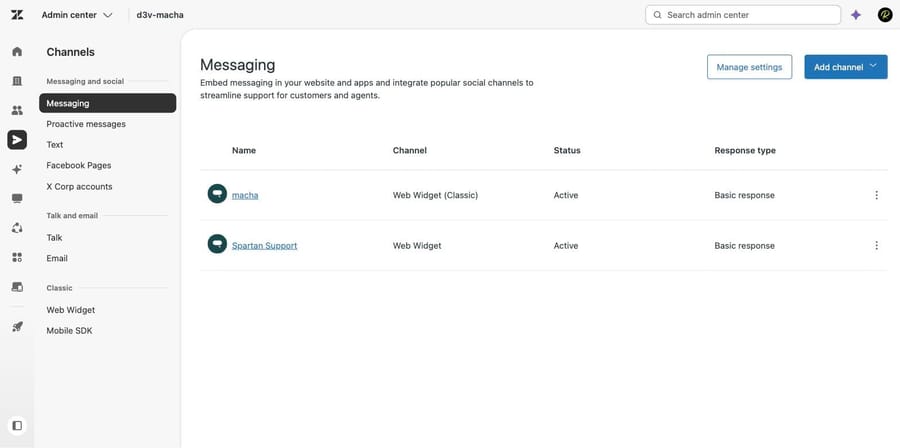Open X Corp accounts menu item
The image size is (900, 448).
click(x=79, y=186)
